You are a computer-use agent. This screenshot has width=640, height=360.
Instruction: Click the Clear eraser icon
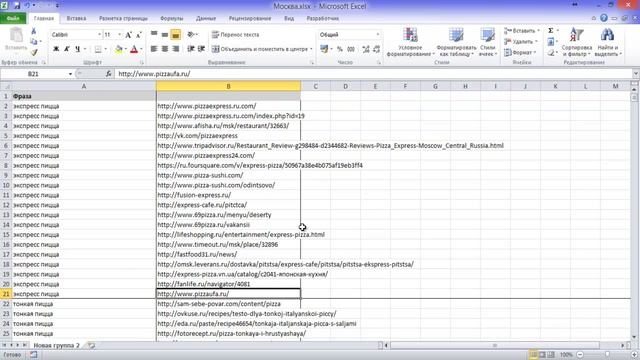tap(551, 53)
